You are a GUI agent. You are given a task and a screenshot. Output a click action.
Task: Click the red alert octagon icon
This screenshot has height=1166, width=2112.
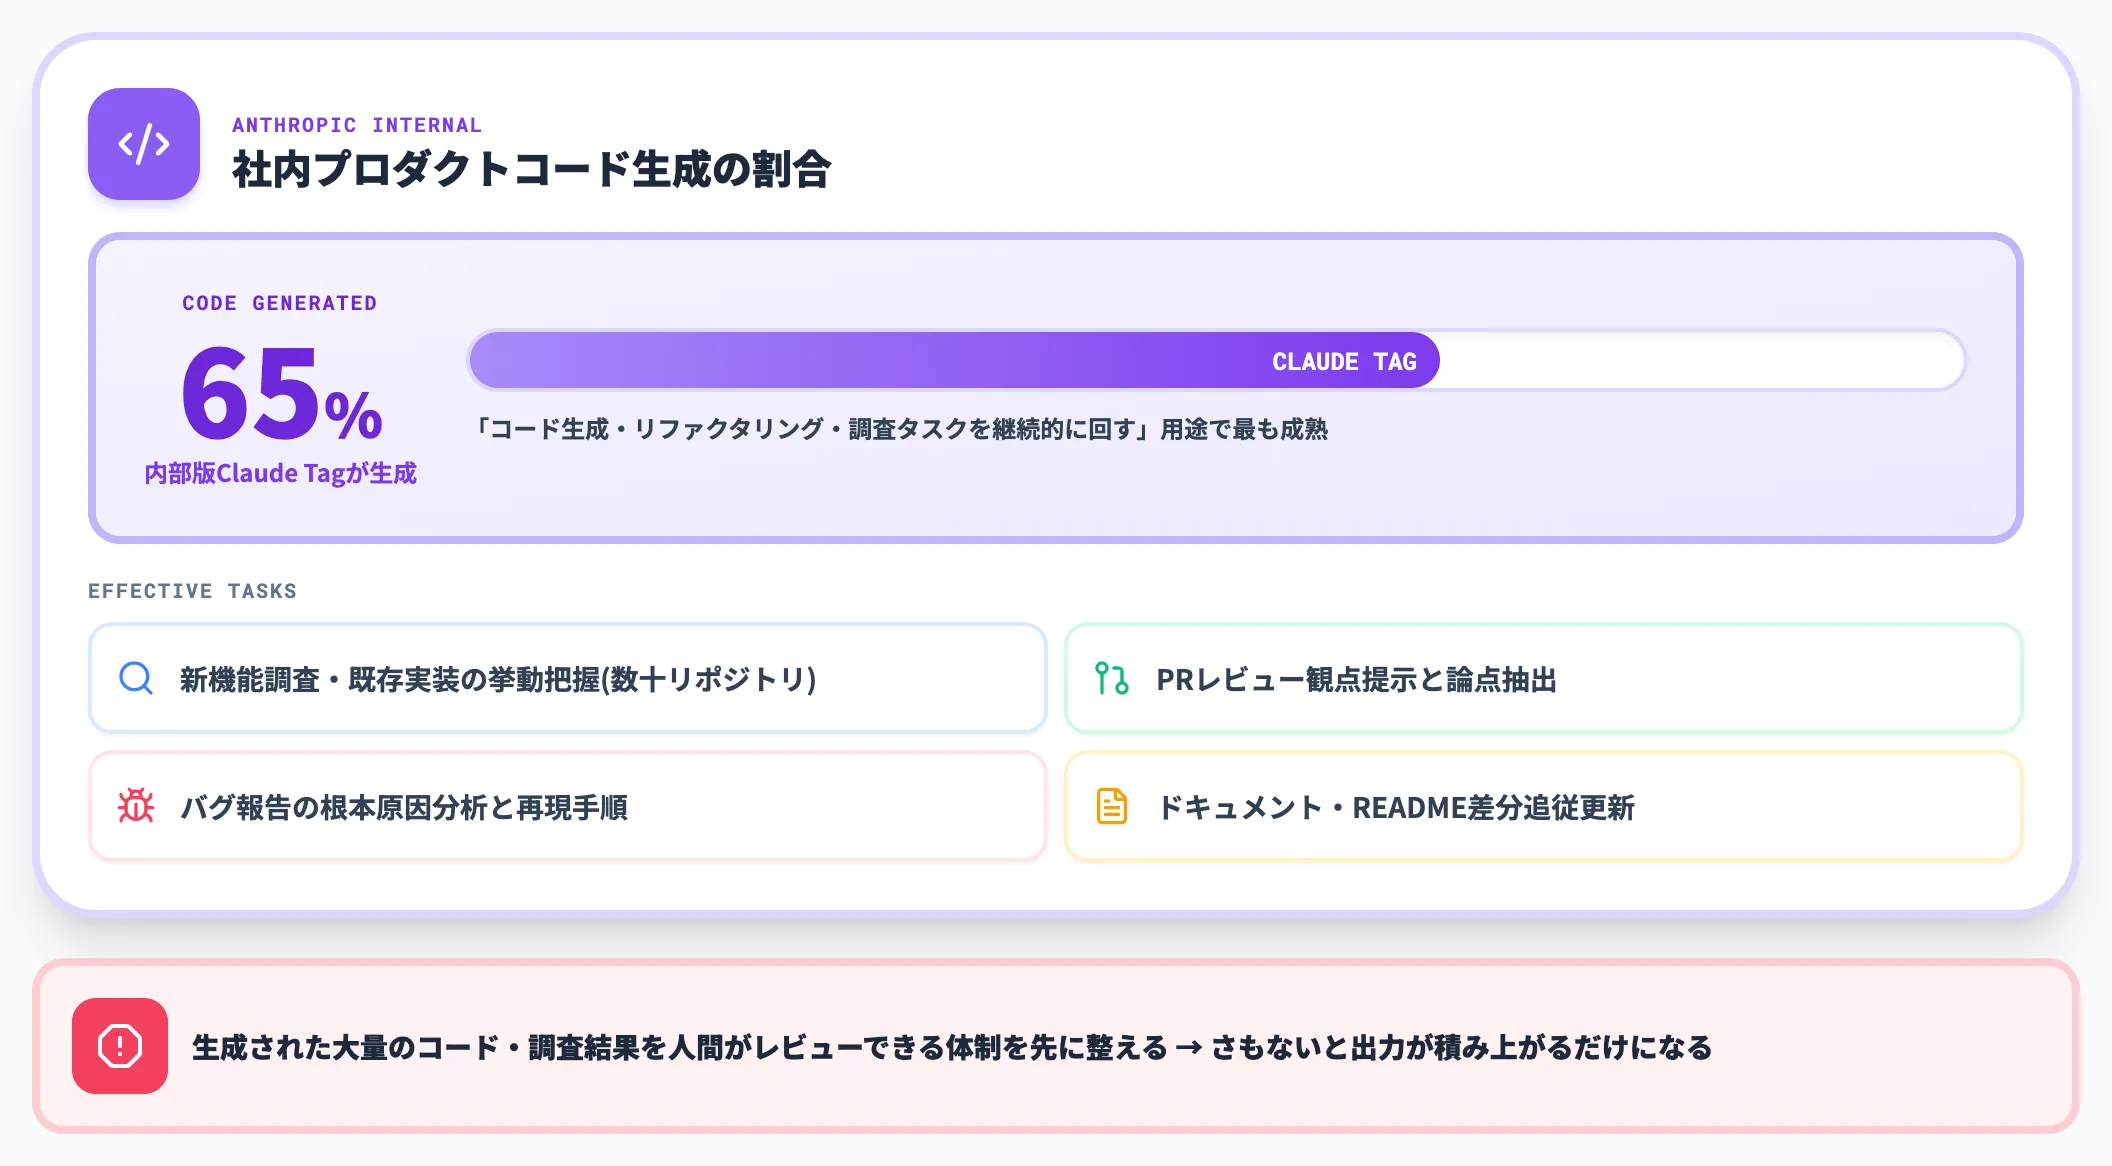[120, 1046]
